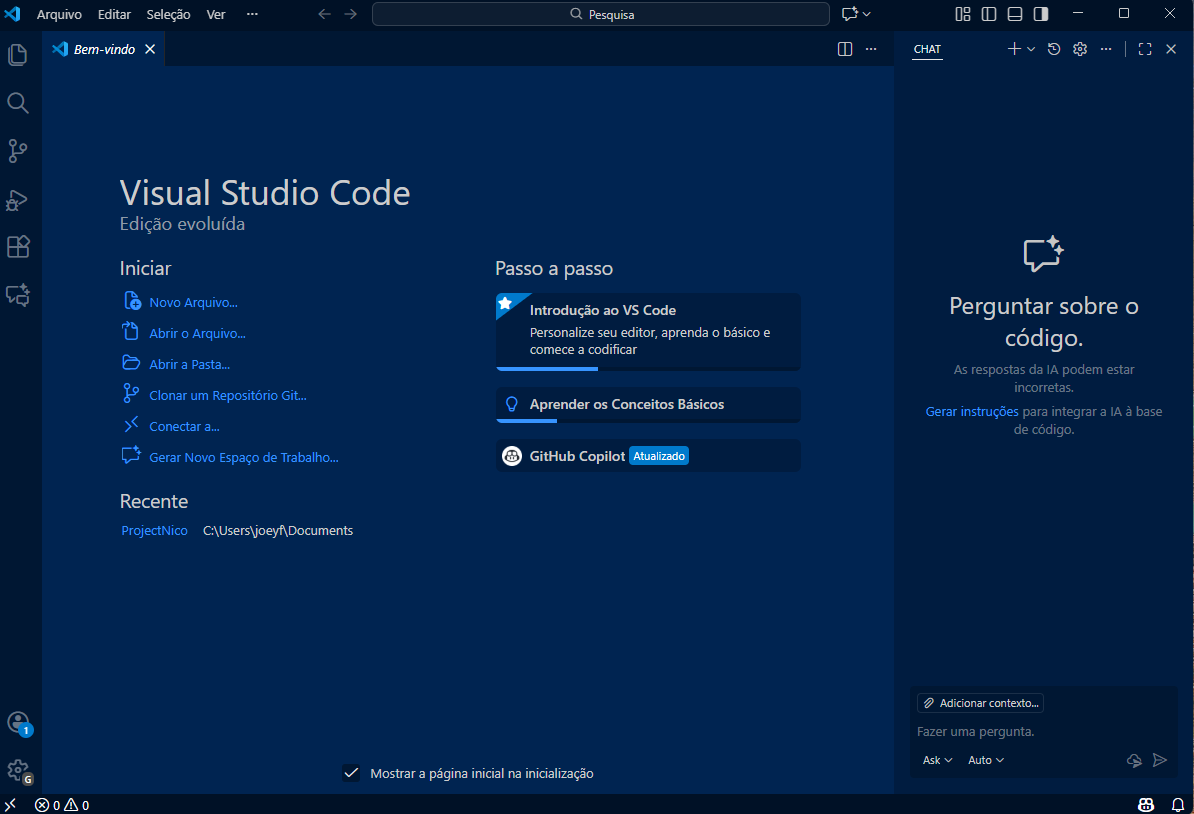Select the Bem-vindo tab

(104, 49)
